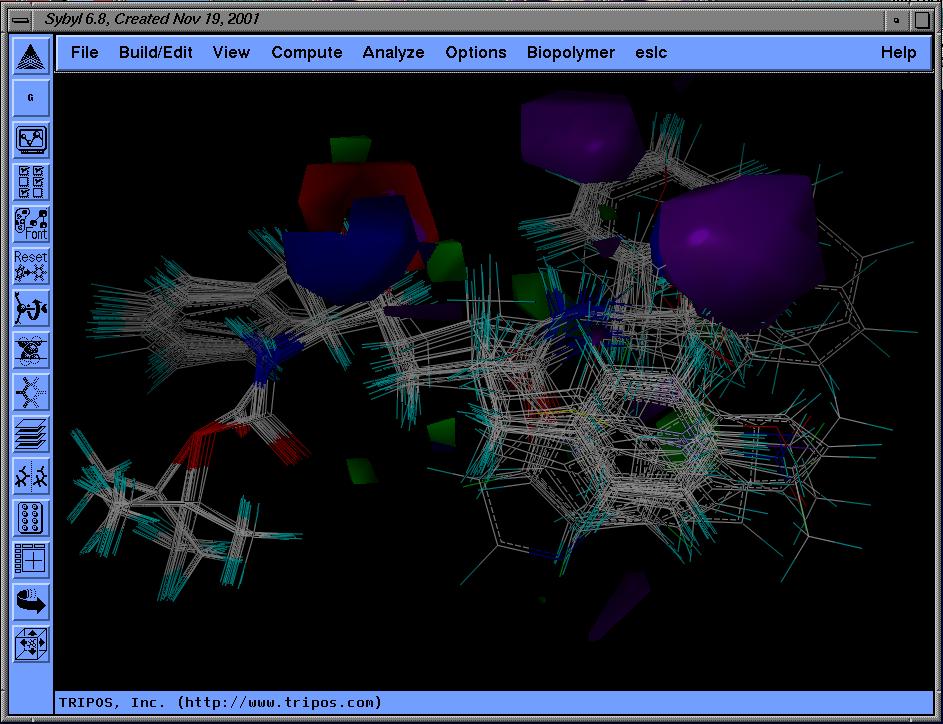Open the Options menu

pyautogui.click(x=476, y=53)
